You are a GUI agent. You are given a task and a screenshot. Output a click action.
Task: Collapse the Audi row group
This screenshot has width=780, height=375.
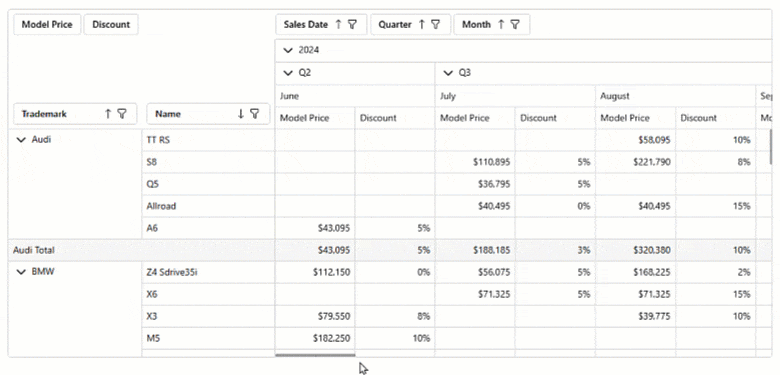(x=21, y=140)
